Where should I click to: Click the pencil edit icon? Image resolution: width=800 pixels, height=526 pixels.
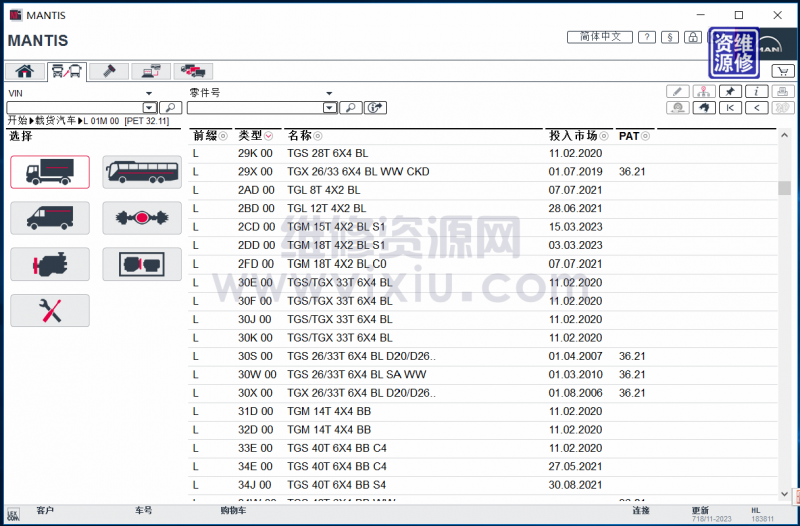(678, 91)
